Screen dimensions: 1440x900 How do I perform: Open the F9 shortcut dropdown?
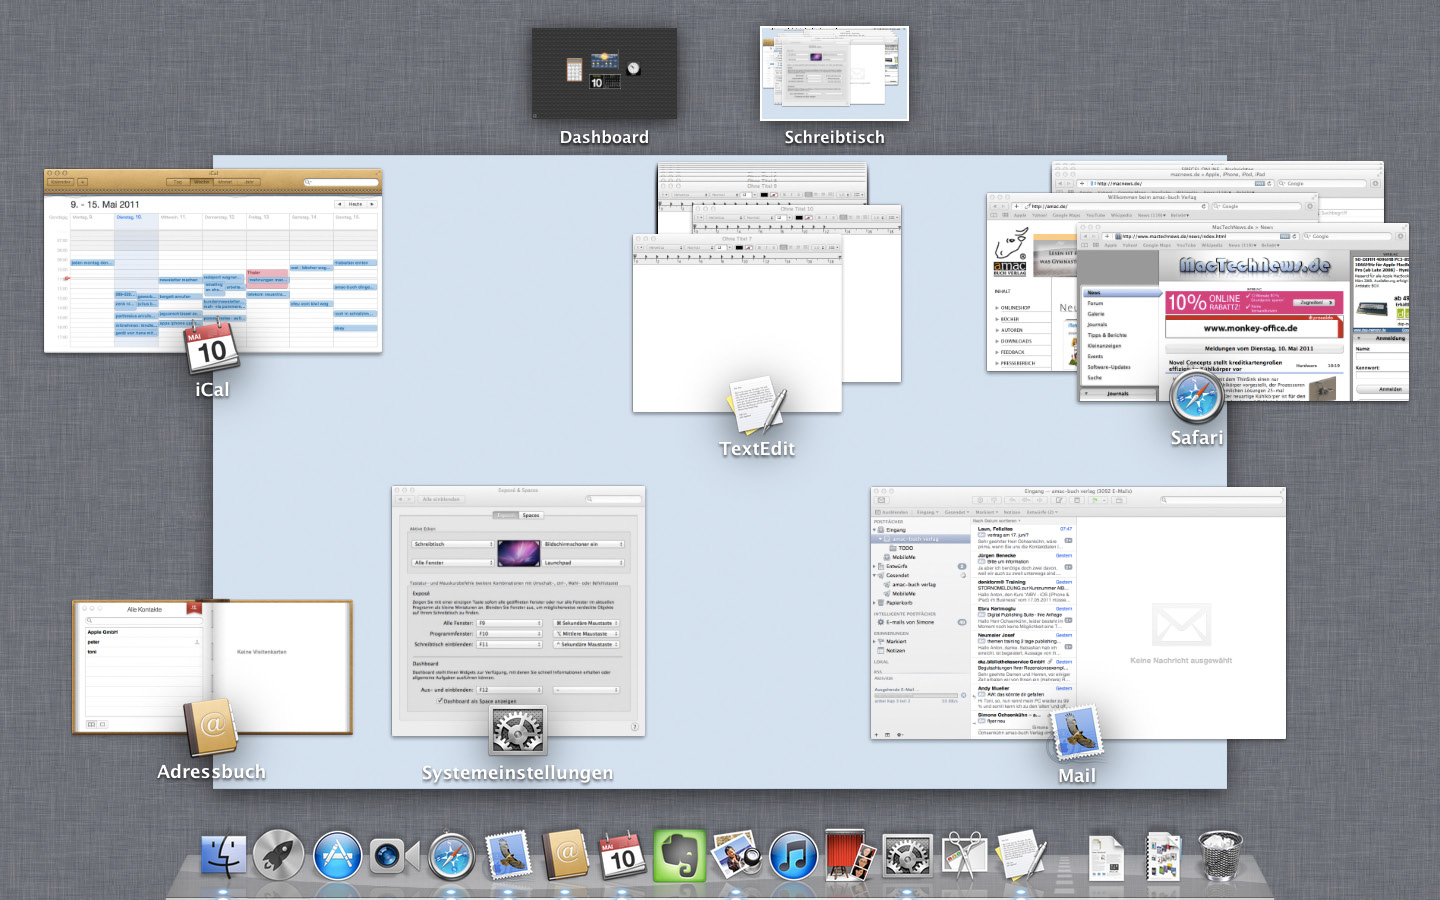[x=509, y=623]
